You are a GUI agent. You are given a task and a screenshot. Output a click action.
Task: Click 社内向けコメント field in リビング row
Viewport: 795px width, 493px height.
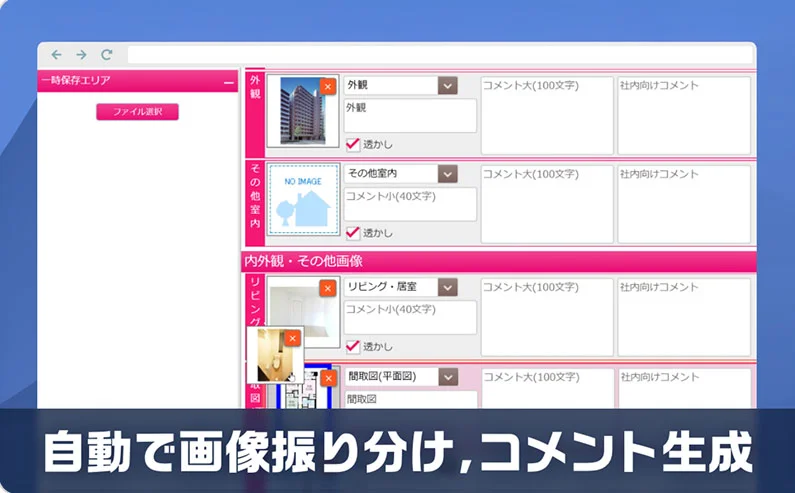[x=684, y=317]
